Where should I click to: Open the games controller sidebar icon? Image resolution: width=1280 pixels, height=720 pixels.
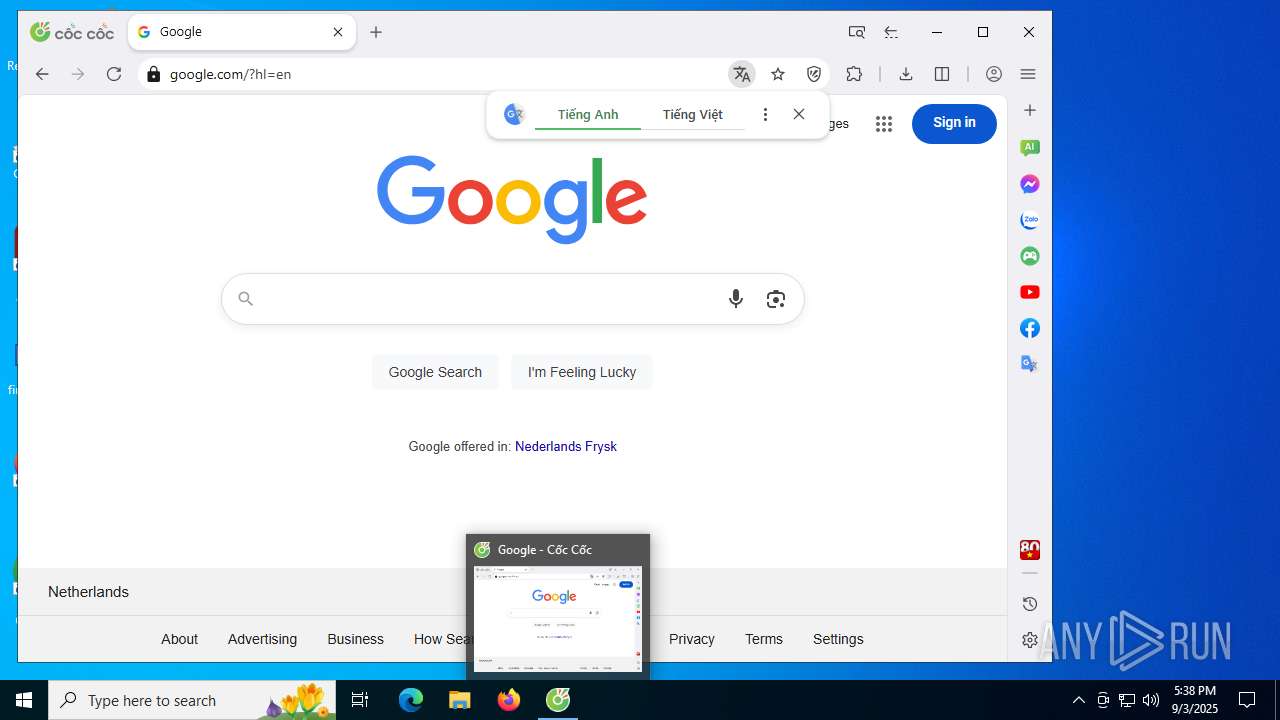pyautogui.click(x=1030, y=256)
